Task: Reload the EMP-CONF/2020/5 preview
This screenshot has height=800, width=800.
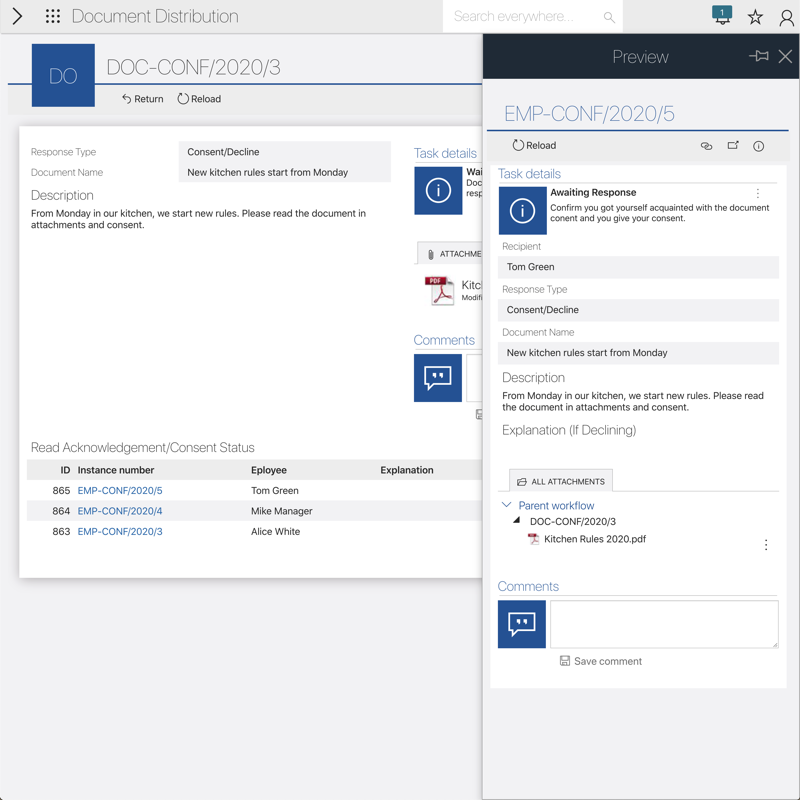Action: pyautogui.click(x=534, y=146)
